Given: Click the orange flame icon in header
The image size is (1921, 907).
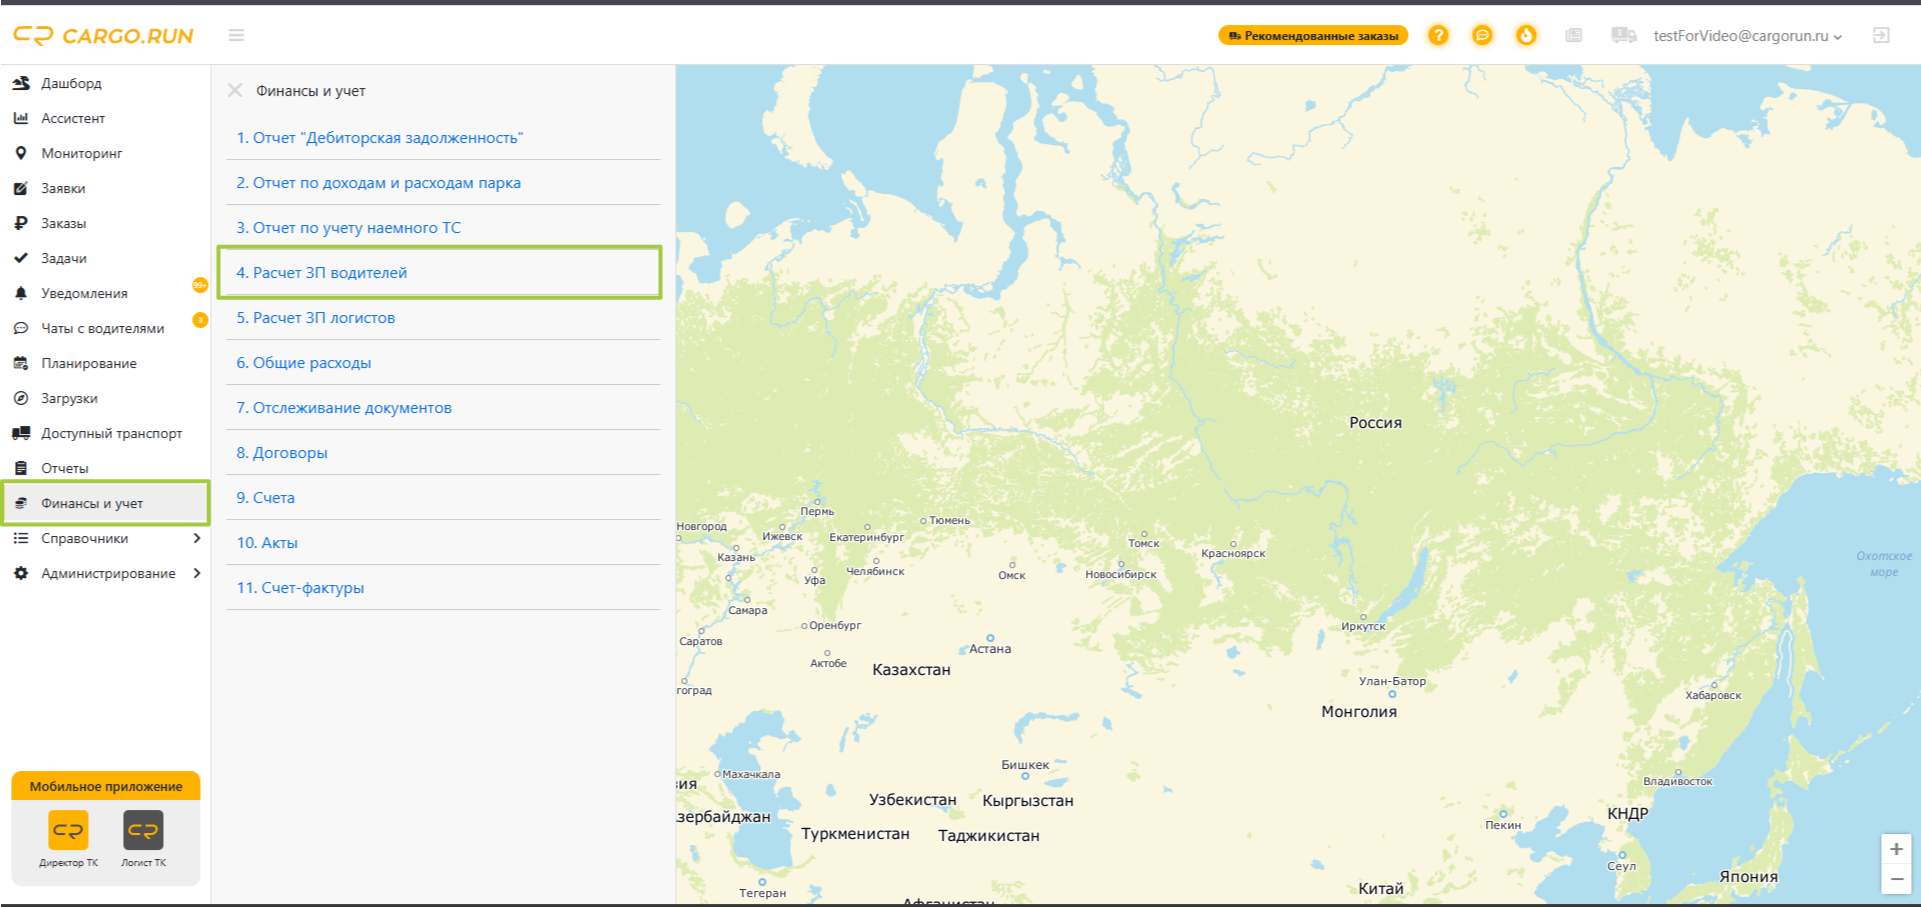Looking at the screenshot, I should (1526, 35).
